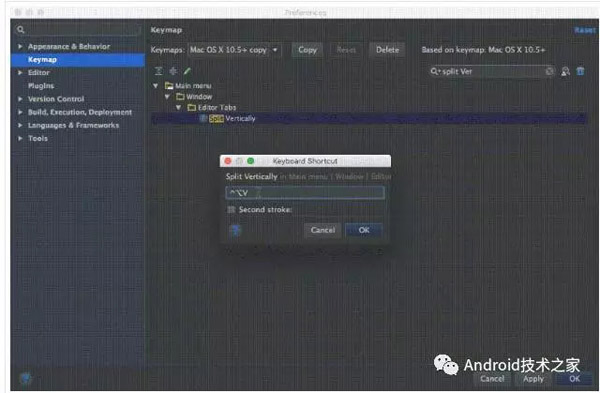Click the Collapse All icon in Keymap toolbar

point(173,71)
